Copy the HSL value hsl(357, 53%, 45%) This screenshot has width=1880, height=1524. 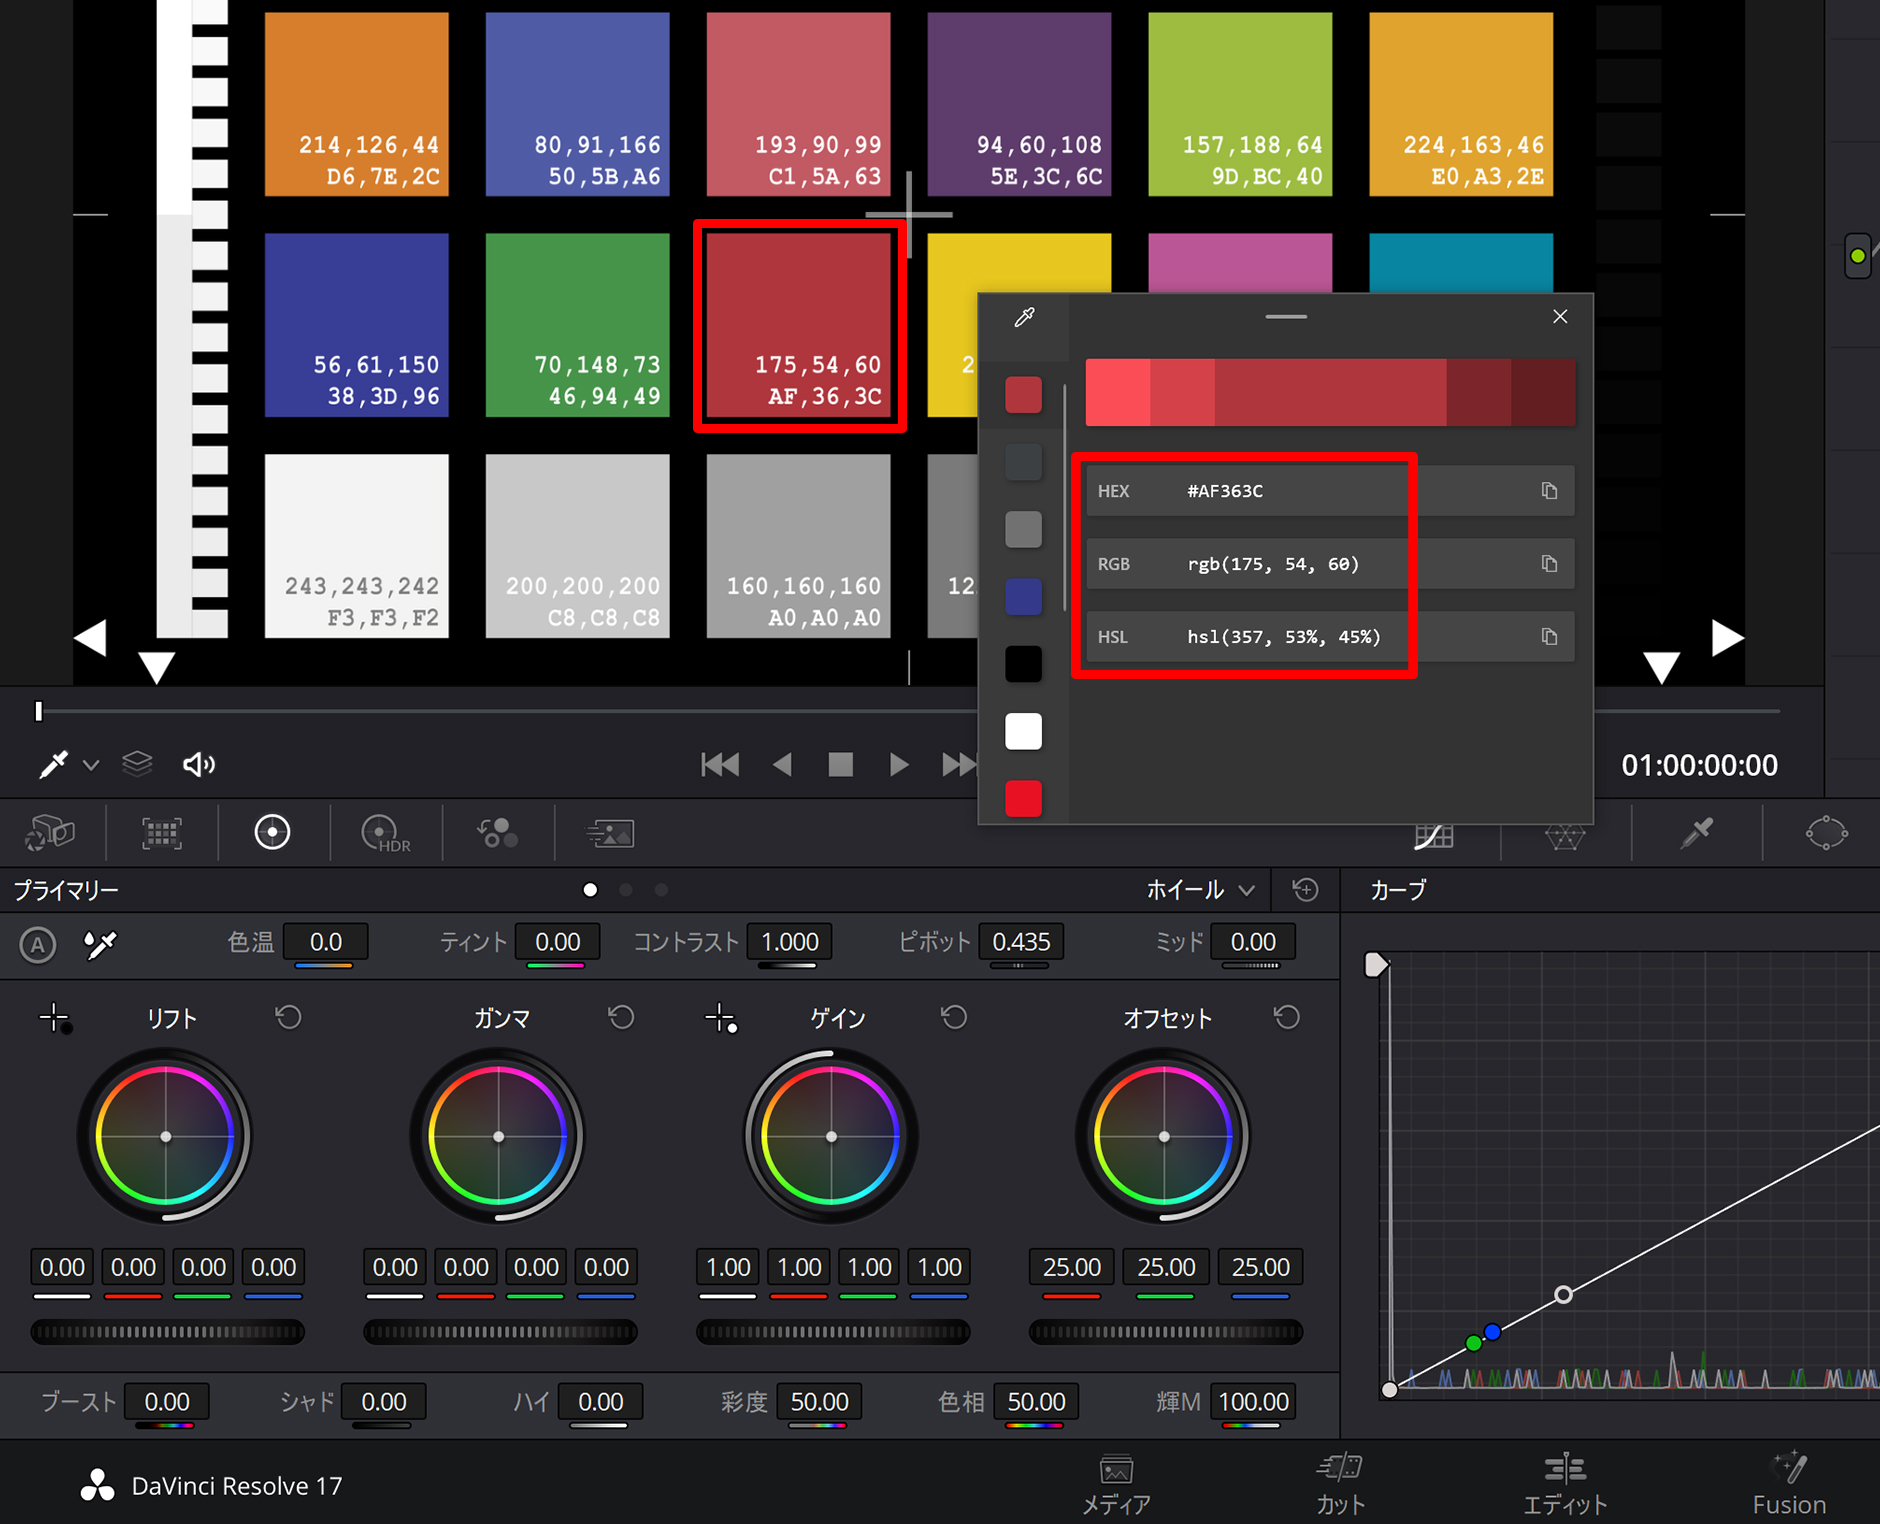coord(1549,637)
